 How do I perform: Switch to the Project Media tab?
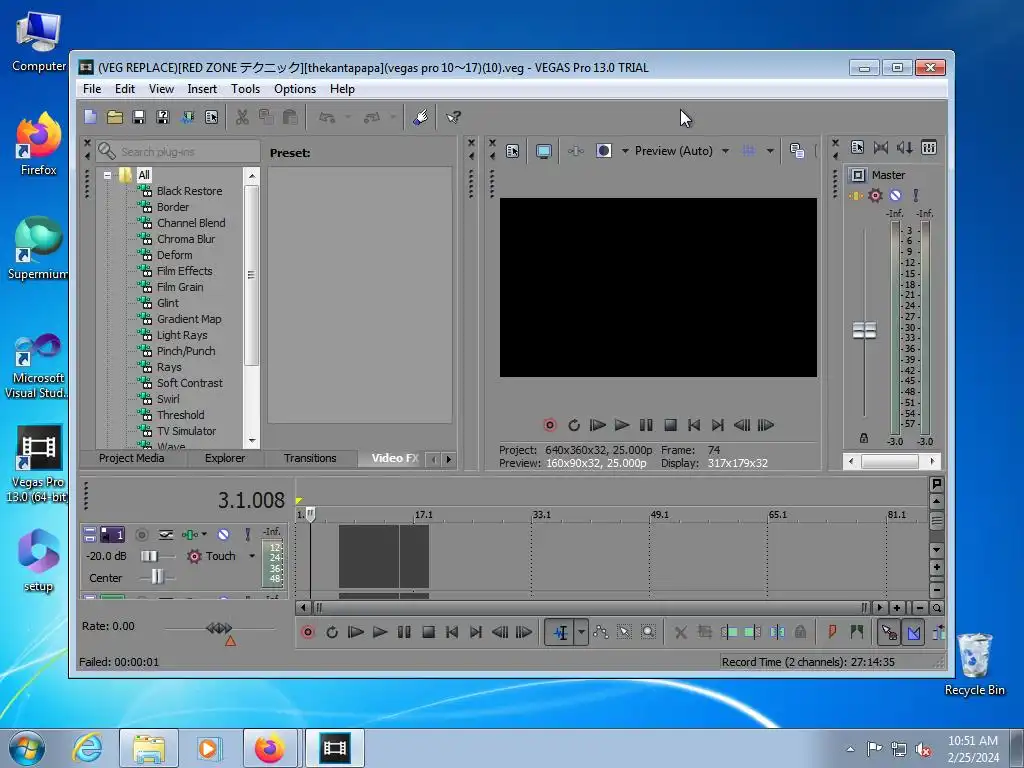tap(132, 458)
